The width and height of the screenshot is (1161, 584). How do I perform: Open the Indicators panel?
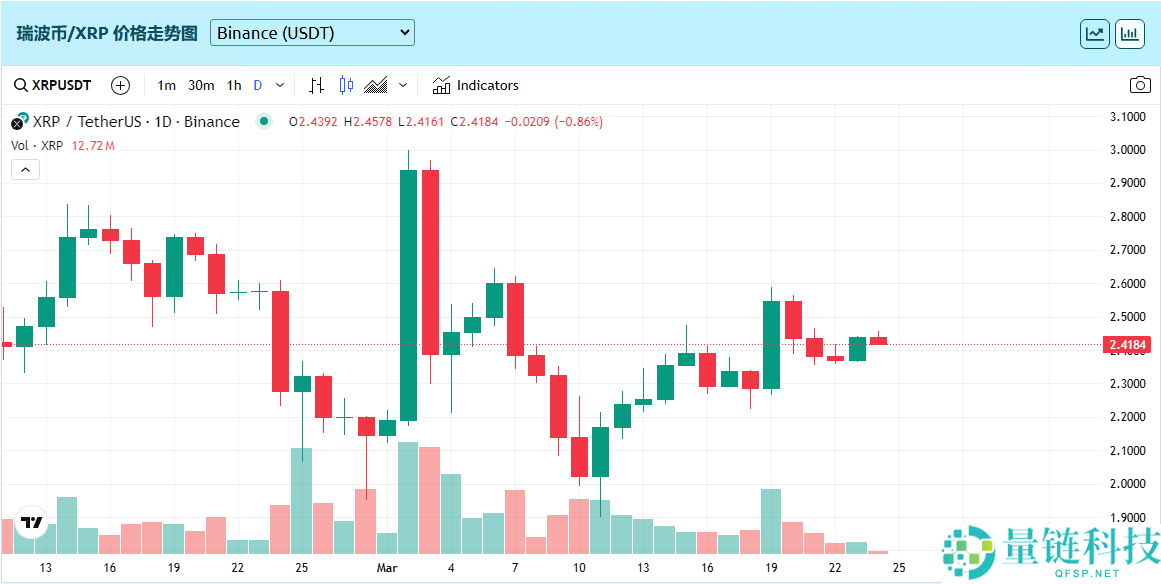click(476, 85)
